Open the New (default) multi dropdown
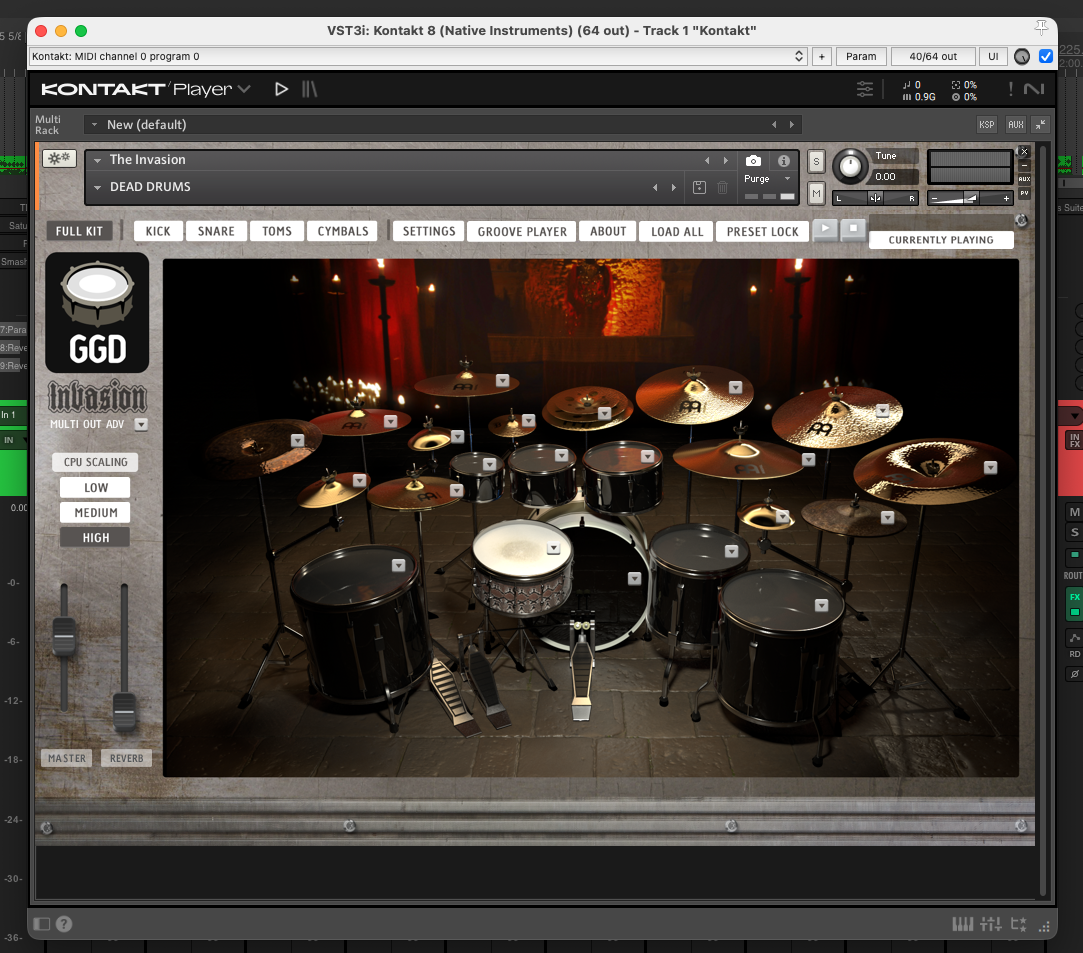The height and width of the screenshot is (953, 1083). (95, 125)
